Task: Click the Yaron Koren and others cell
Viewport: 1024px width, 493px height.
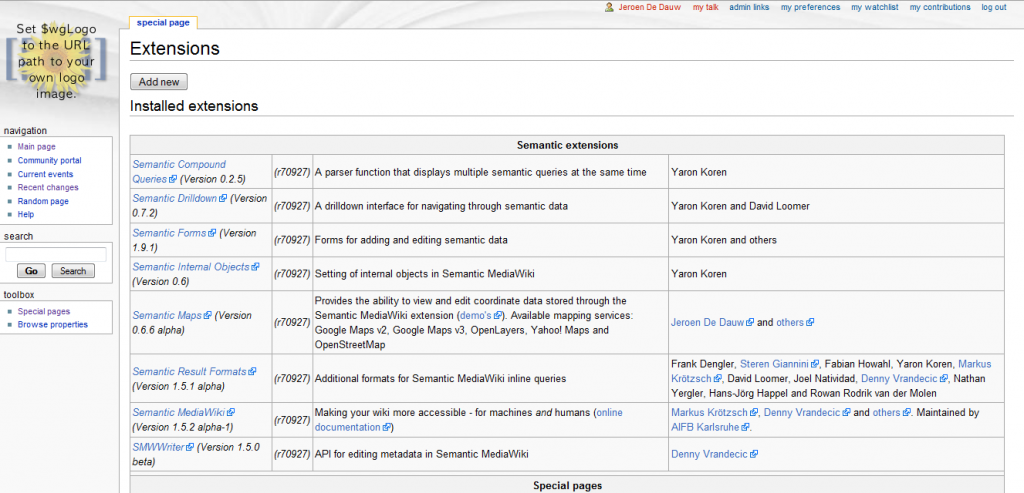Action: 836,240
